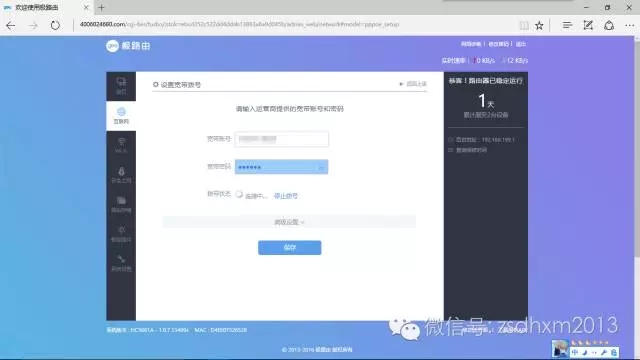Click the logout link in the header
Screen dimensions: 640x360
(521, 44)
